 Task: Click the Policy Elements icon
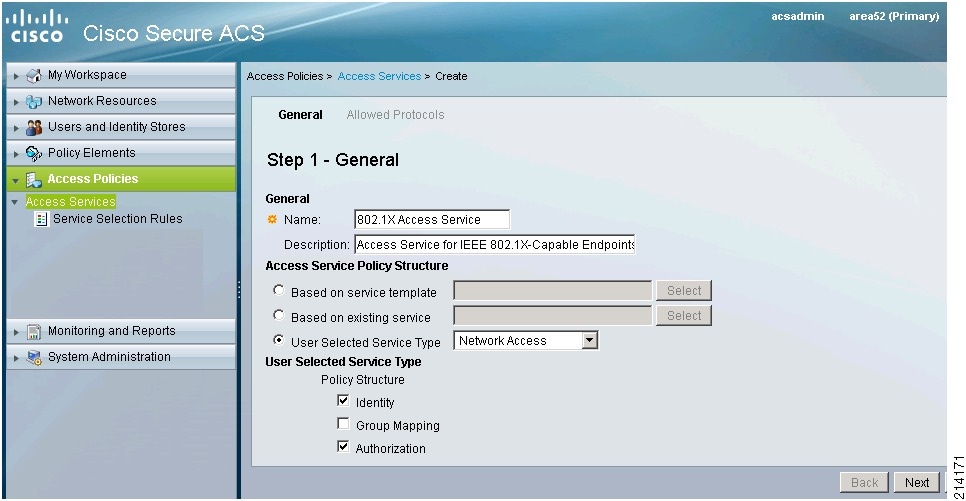pos(34,153)
